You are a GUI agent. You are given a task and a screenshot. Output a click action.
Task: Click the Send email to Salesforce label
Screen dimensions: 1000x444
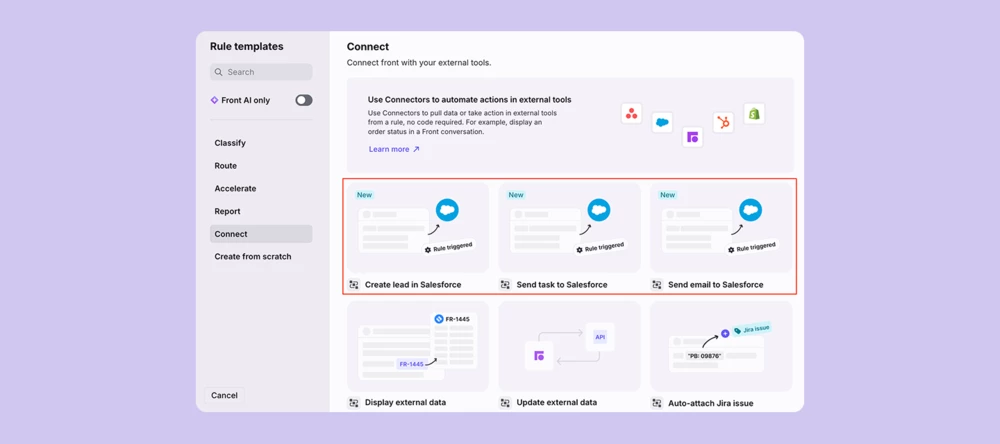click(x=716, y=285)
